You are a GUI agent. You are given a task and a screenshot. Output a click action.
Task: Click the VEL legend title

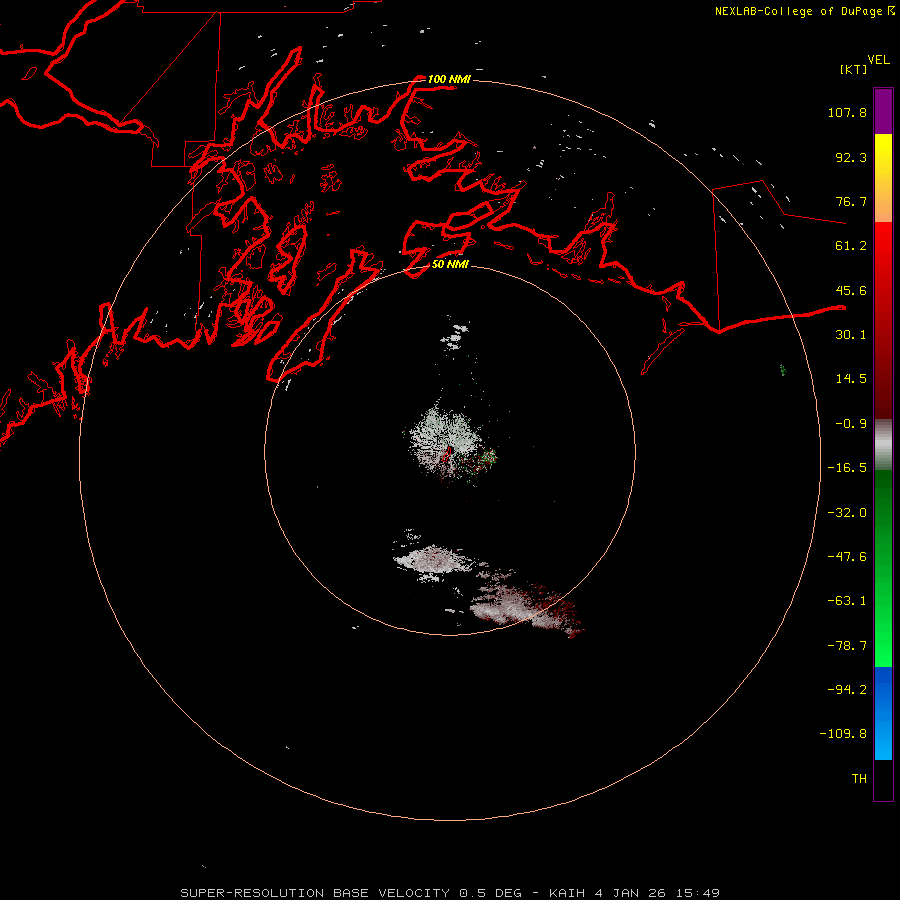(878, 60)
